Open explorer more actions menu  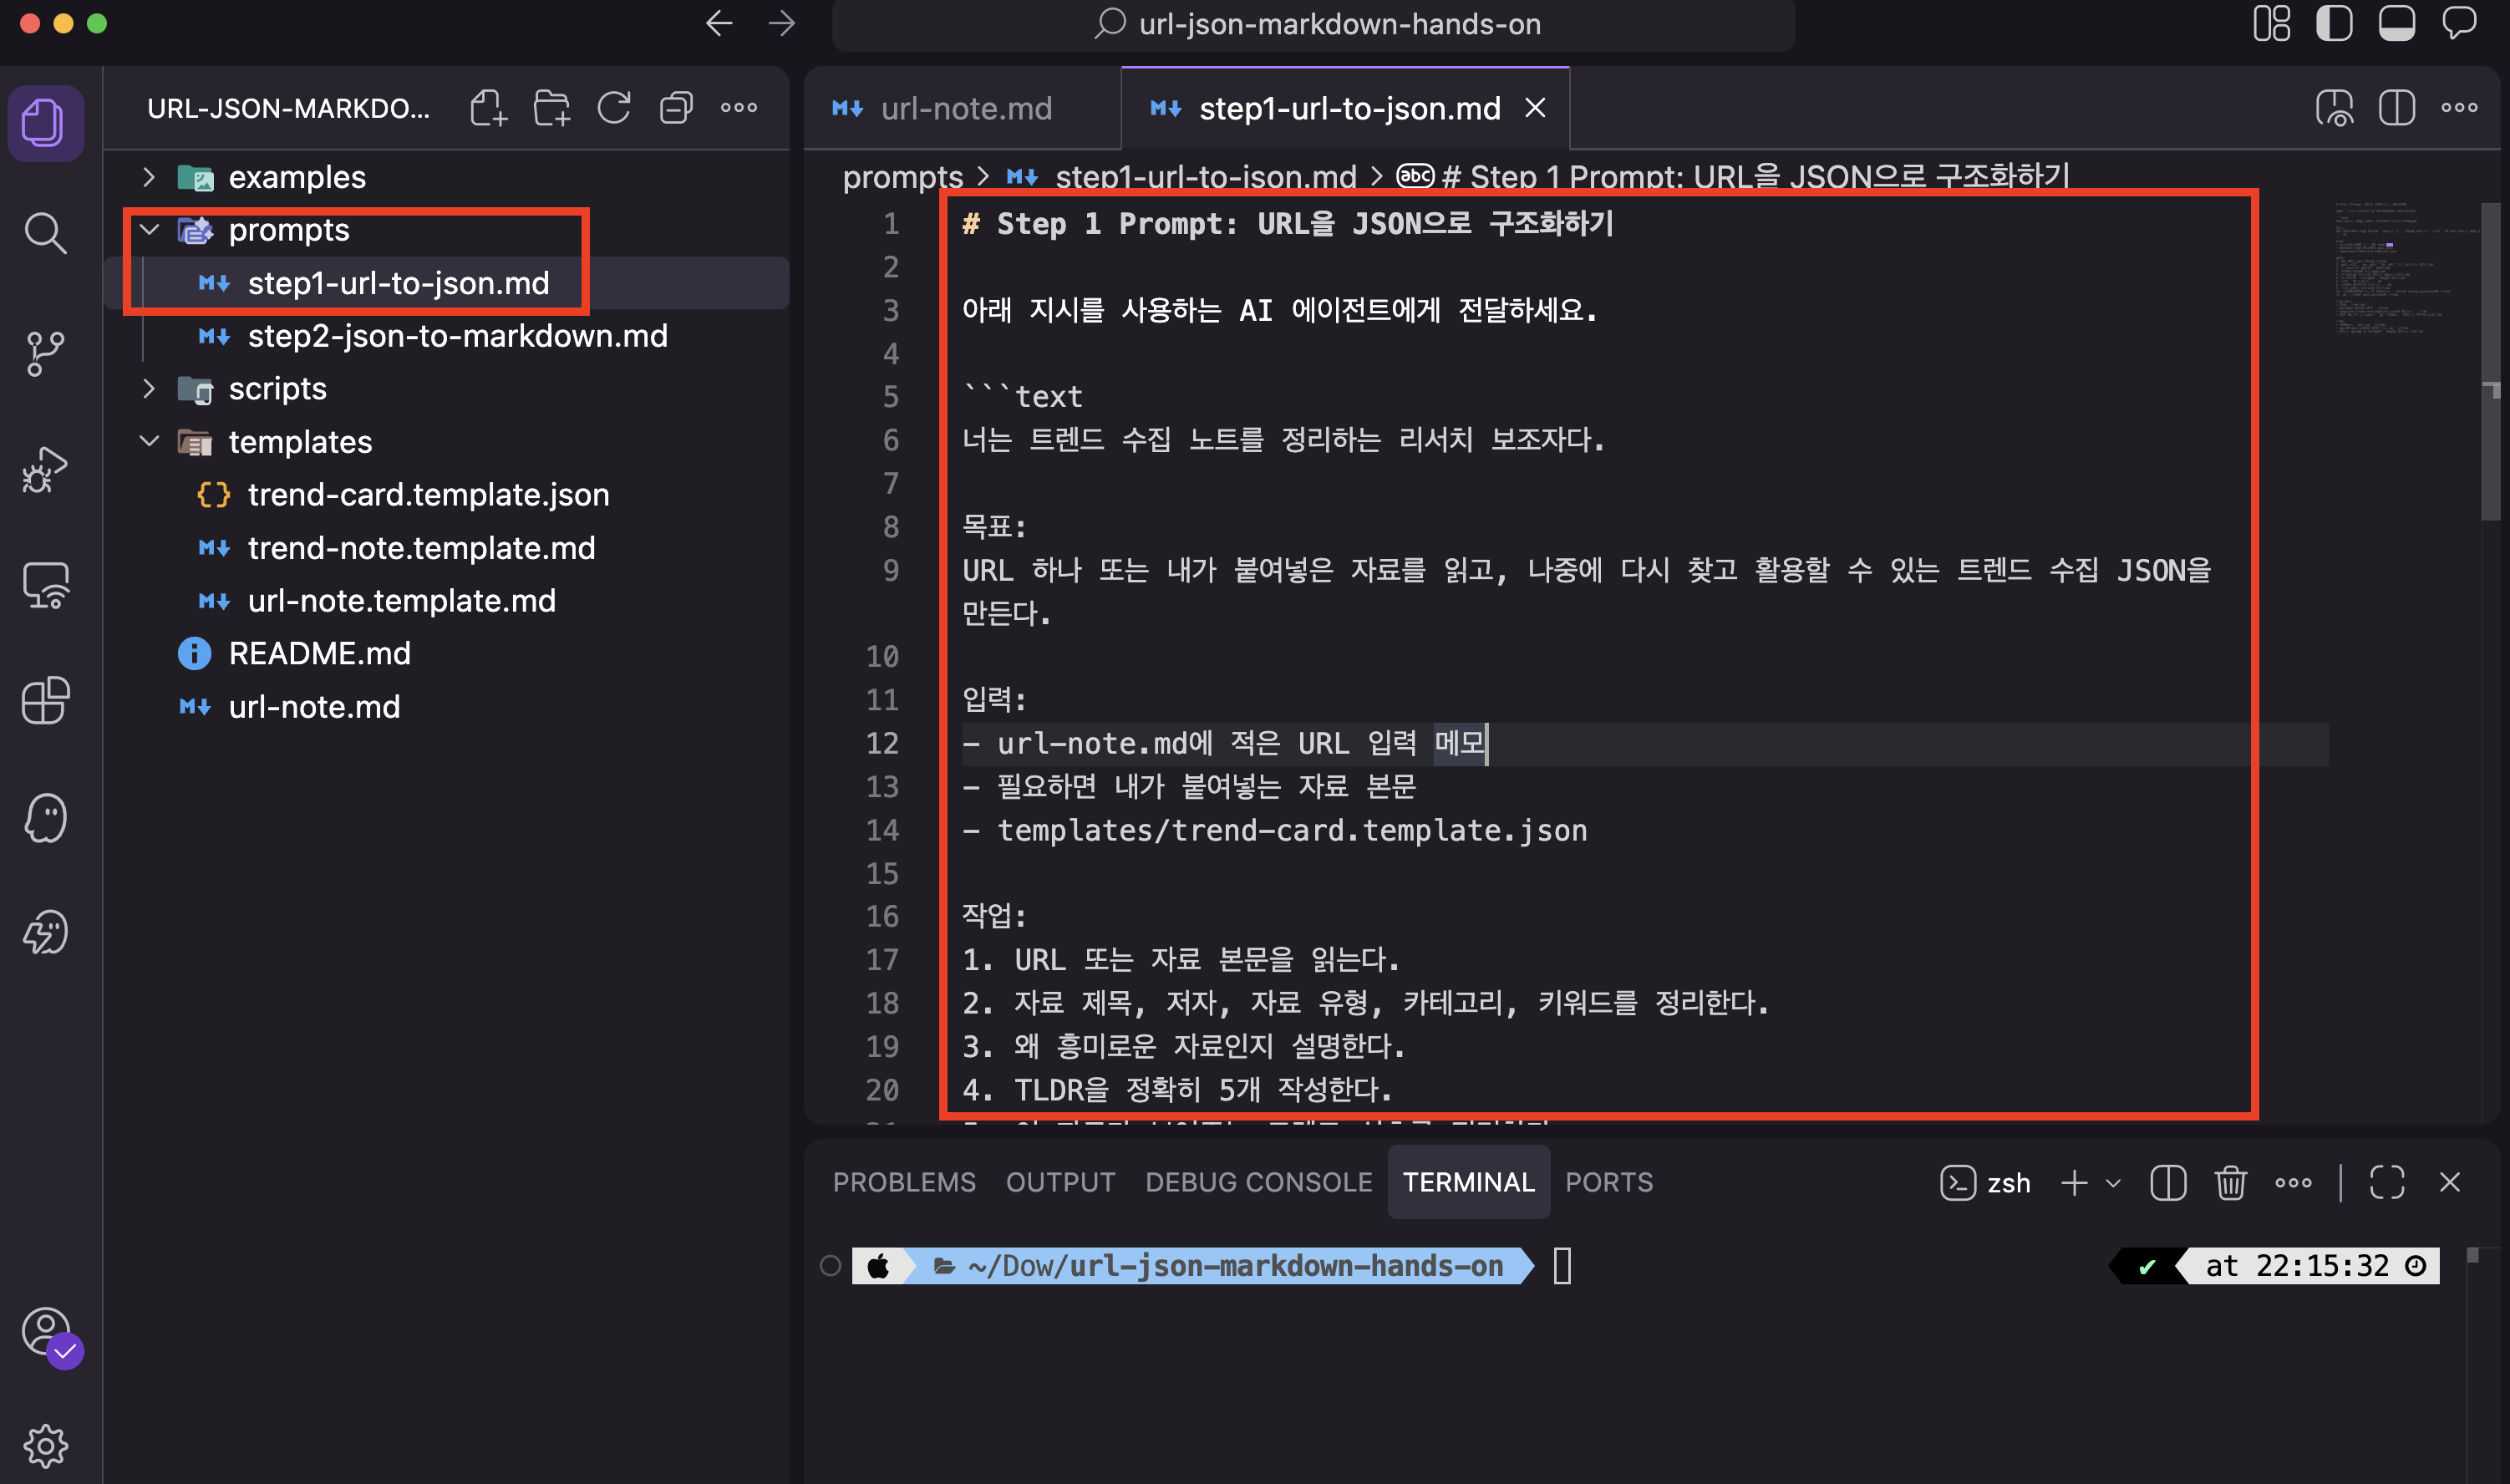[x=739, y=107]
